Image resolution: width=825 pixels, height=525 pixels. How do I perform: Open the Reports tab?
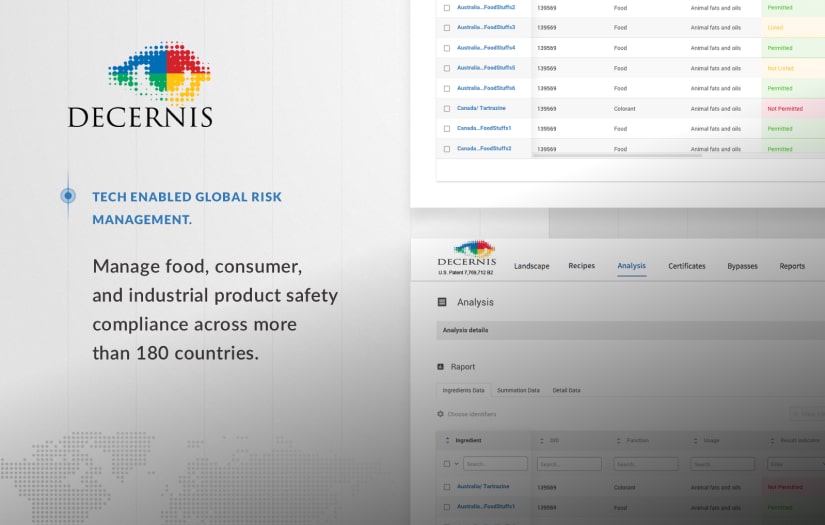792,266
